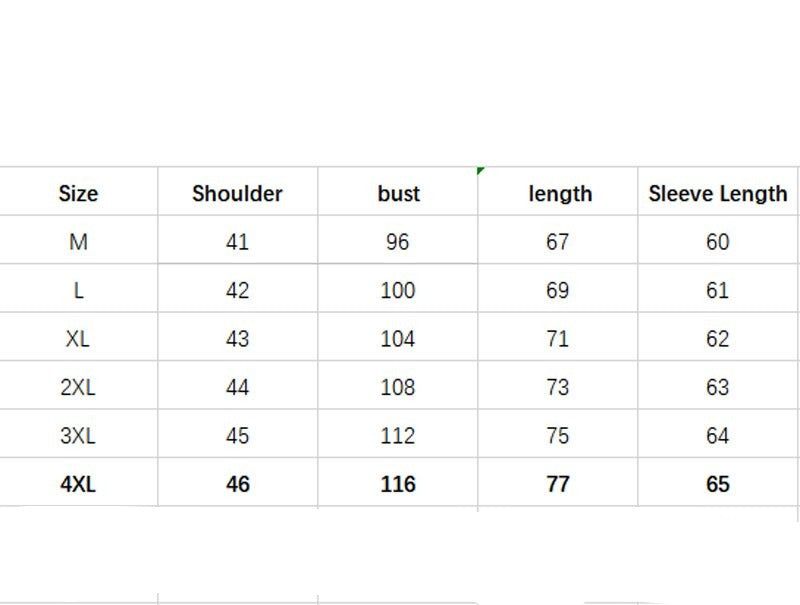This screenshot has height=605, width=800.
Task: Select the sleeve length value 63 cell
Action: click(x=718, y=387)
